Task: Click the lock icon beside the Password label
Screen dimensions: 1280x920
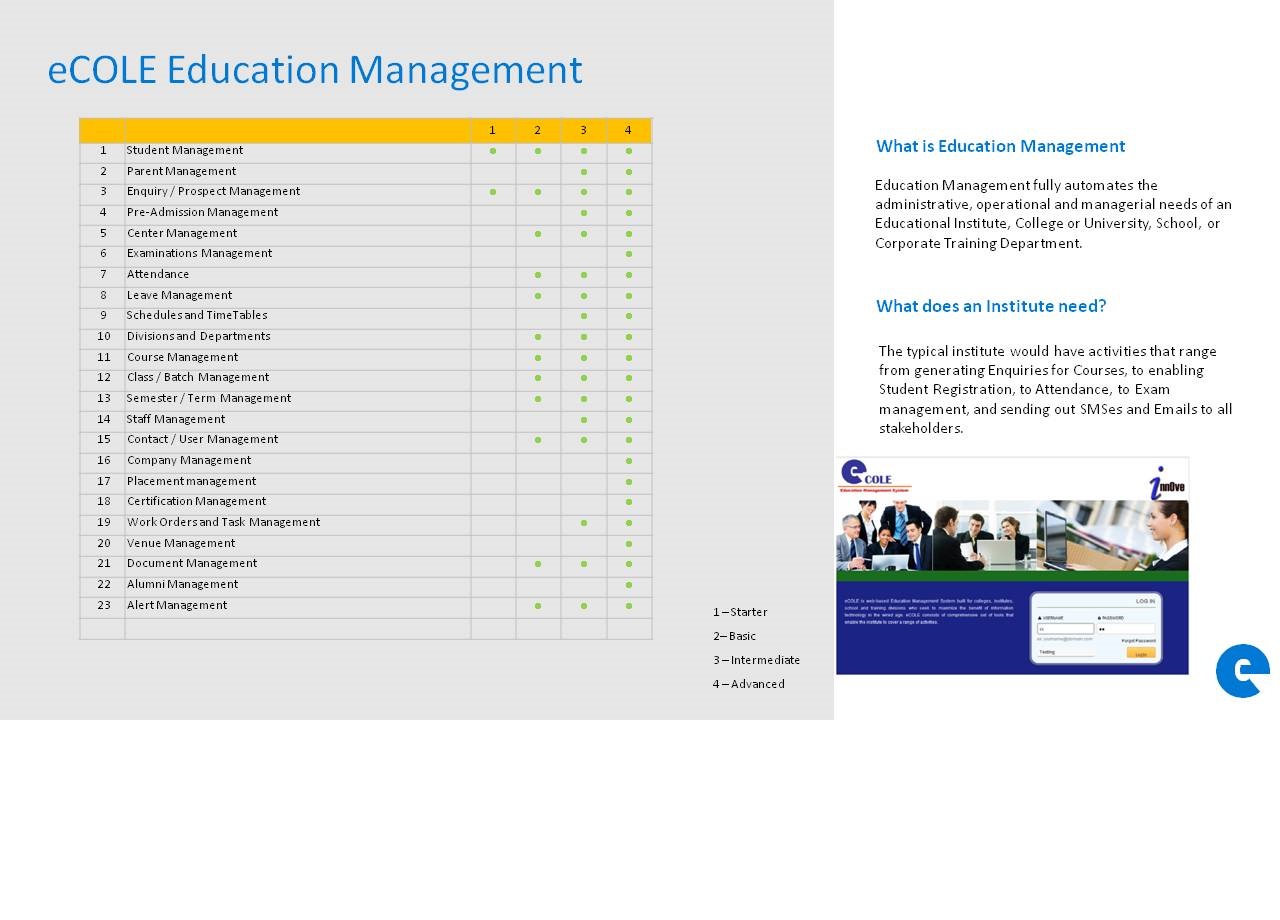Action: pos(1101,618)
